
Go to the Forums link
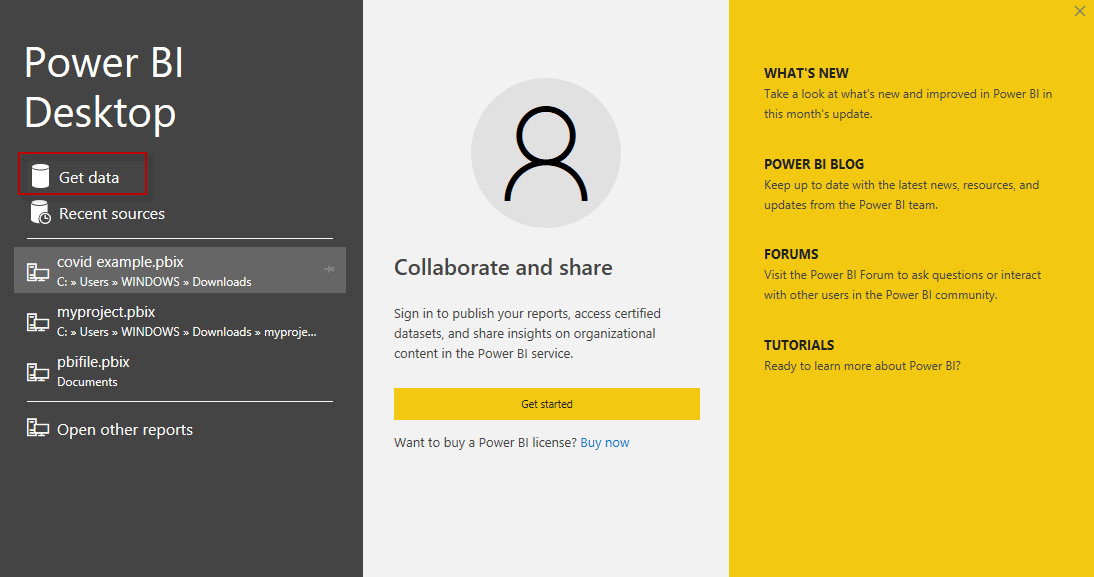(791, 254)
